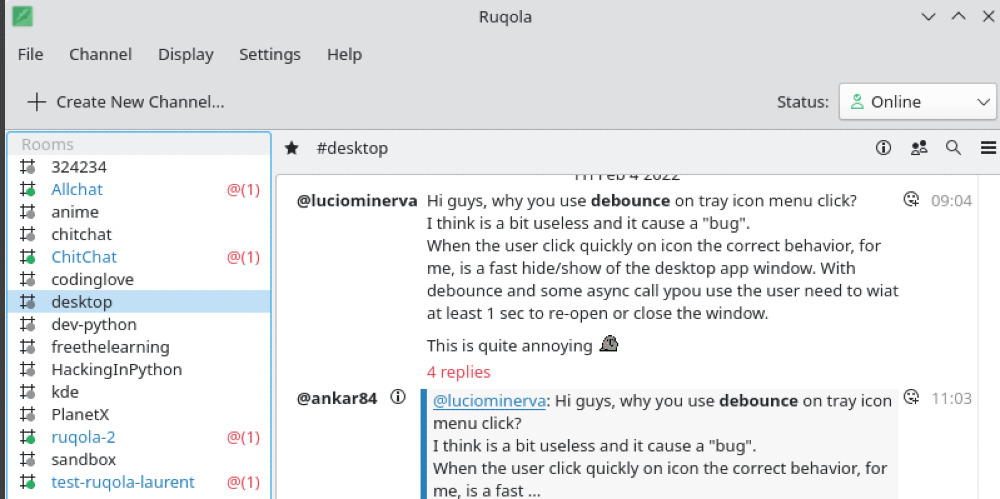1000x499 pixels.
Task: Open the dev-python room
Action: click(139, 324)
